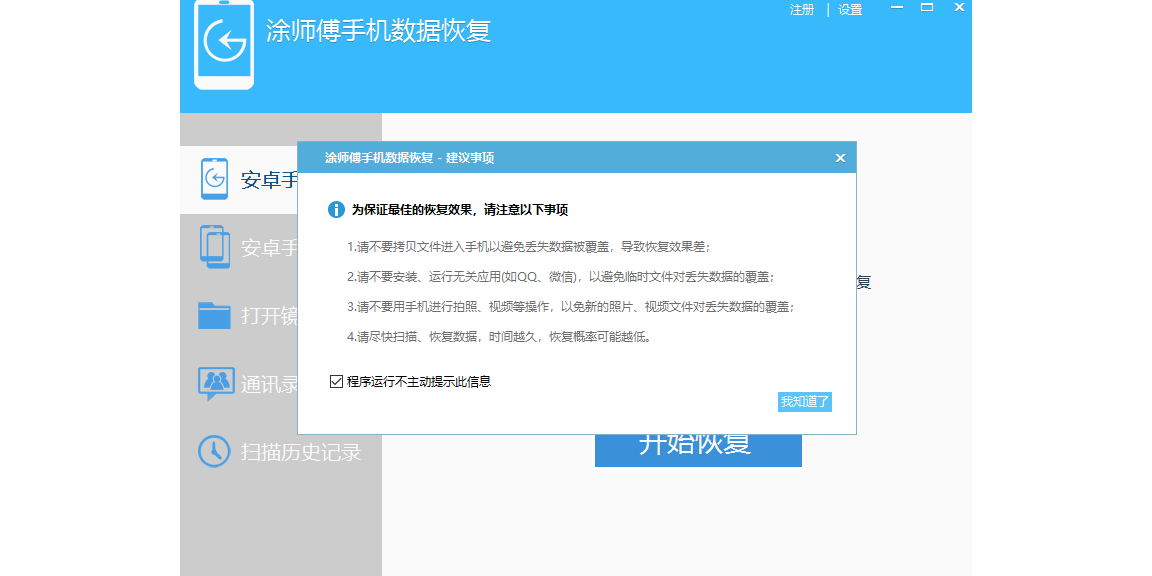Open 设置 from the title bar
Screen dimensions: 1152x576
point(850,10)
